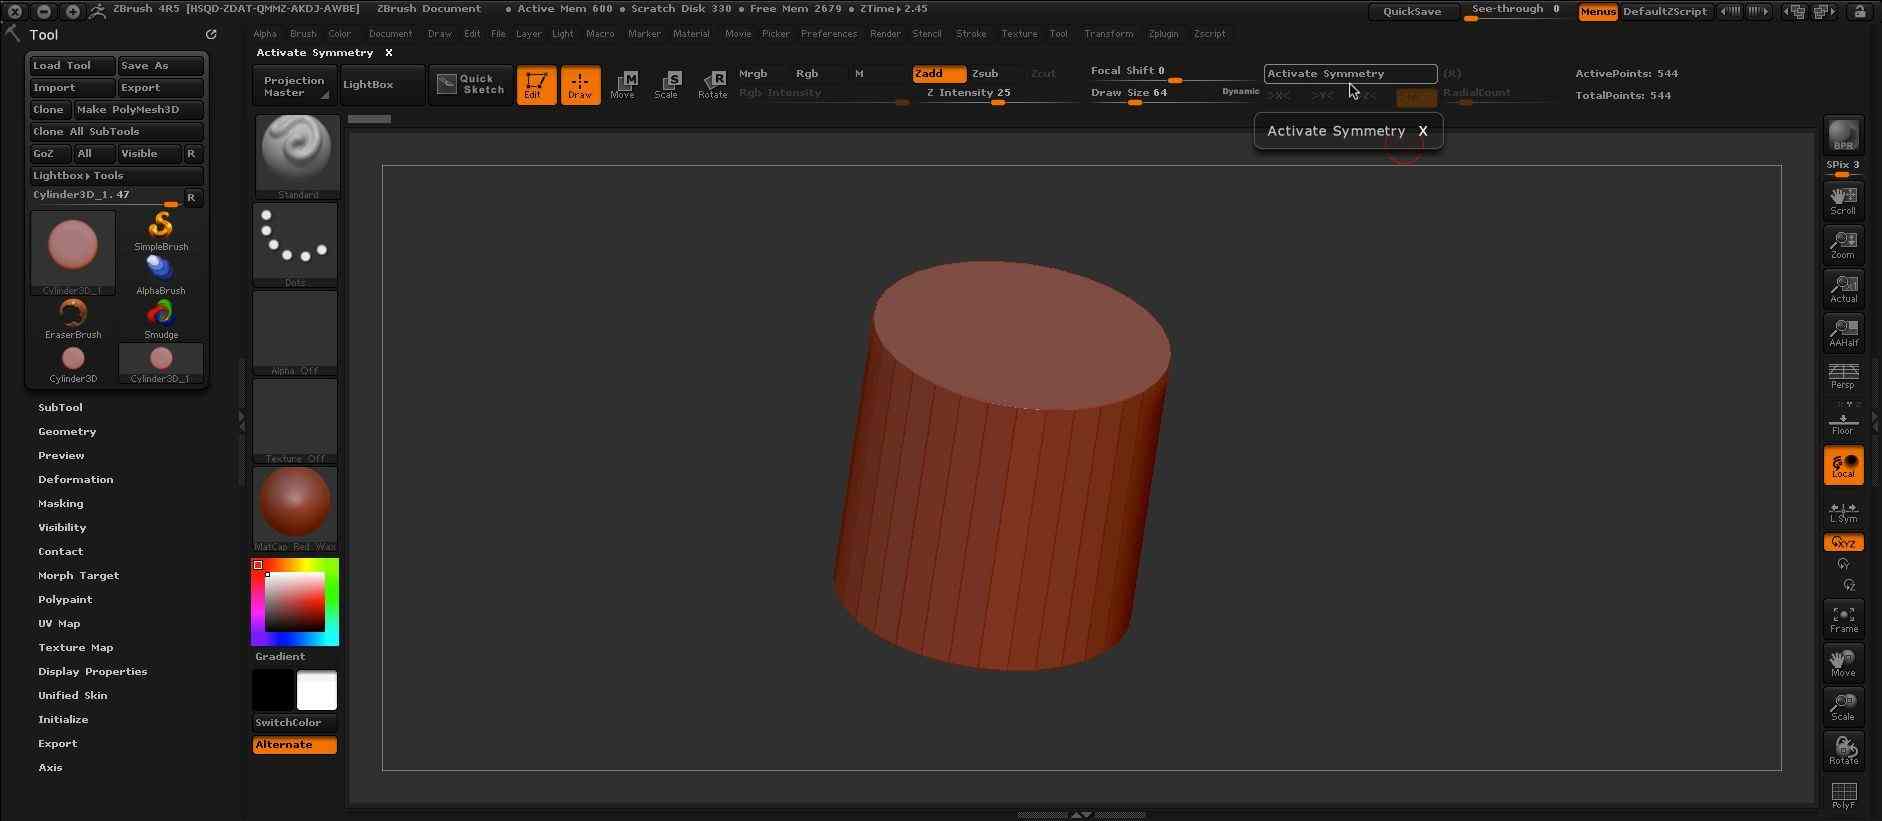This screenshot has width=1882, height=821.
Task: Open the AAHalf view icon
Action: (x=1843, y=333)
